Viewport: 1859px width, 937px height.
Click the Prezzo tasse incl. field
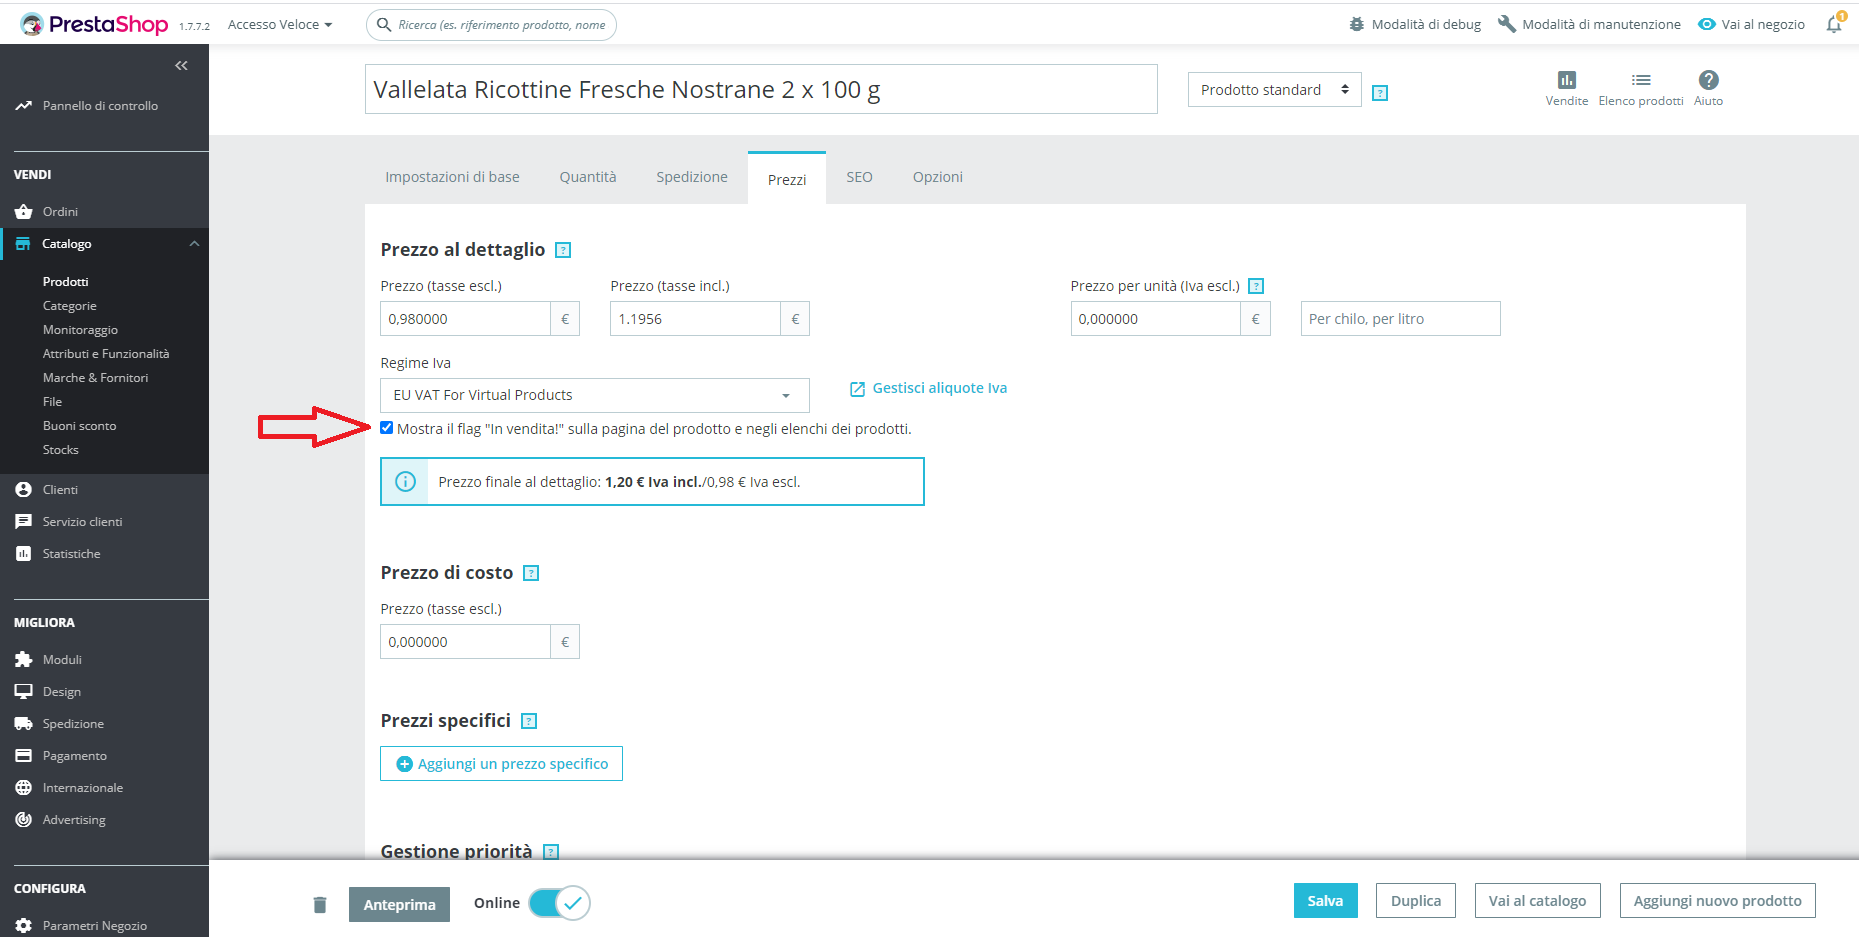tap(695, 319)
